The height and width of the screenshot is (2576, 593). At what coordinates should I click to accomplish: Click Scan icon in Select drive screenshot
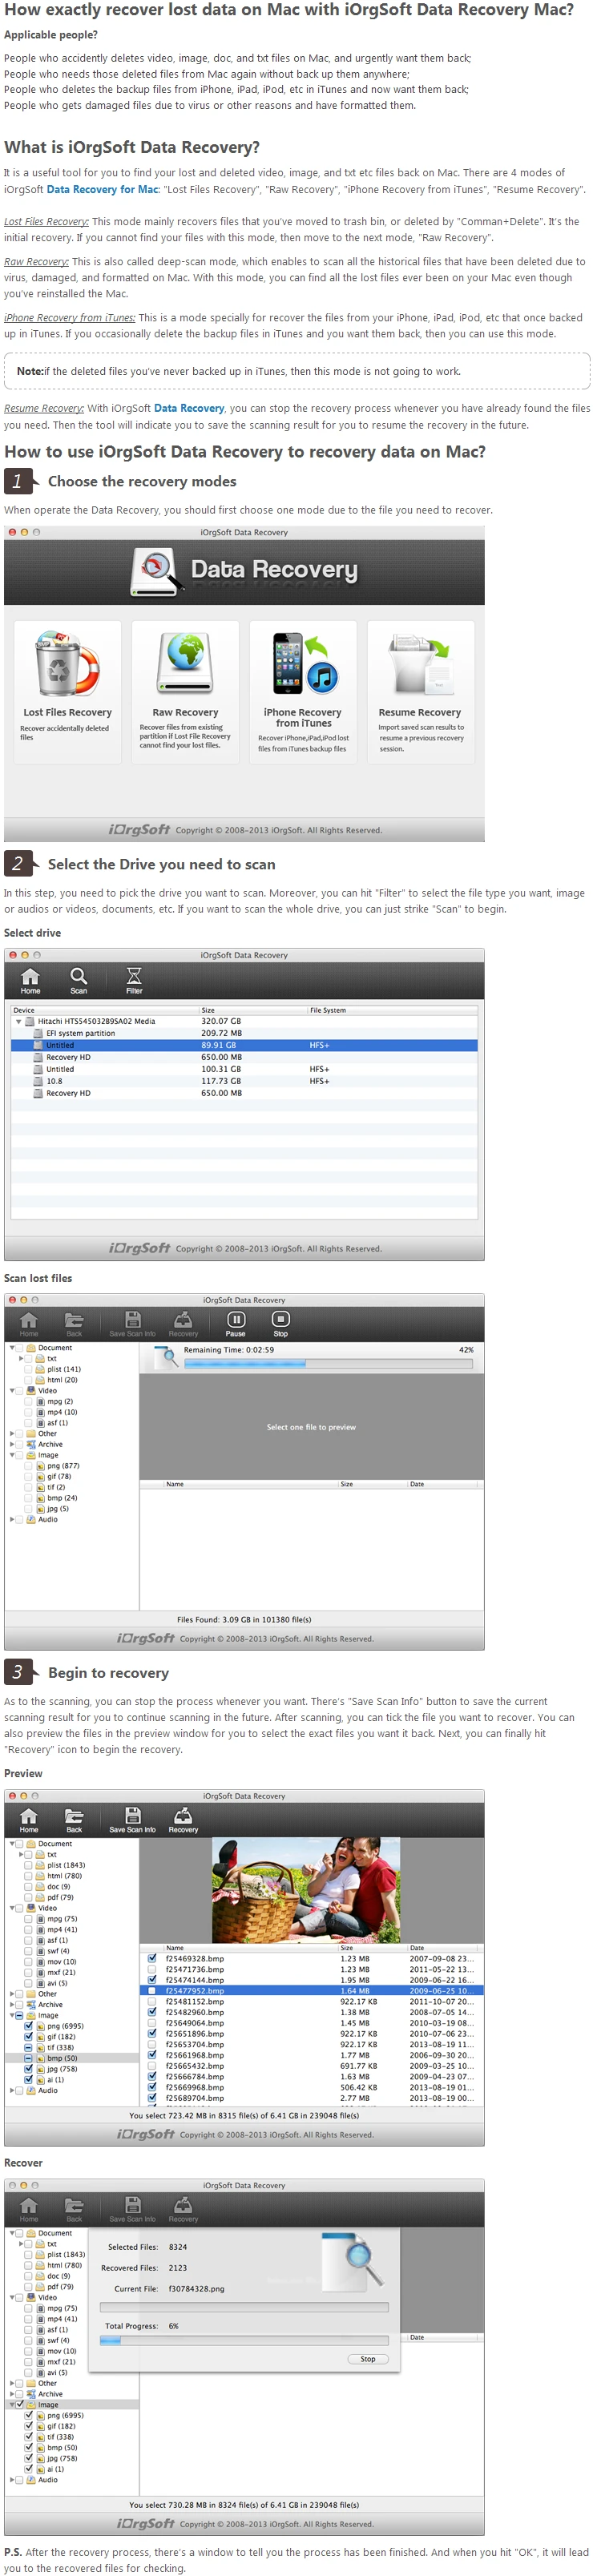(x=79, y=979)
